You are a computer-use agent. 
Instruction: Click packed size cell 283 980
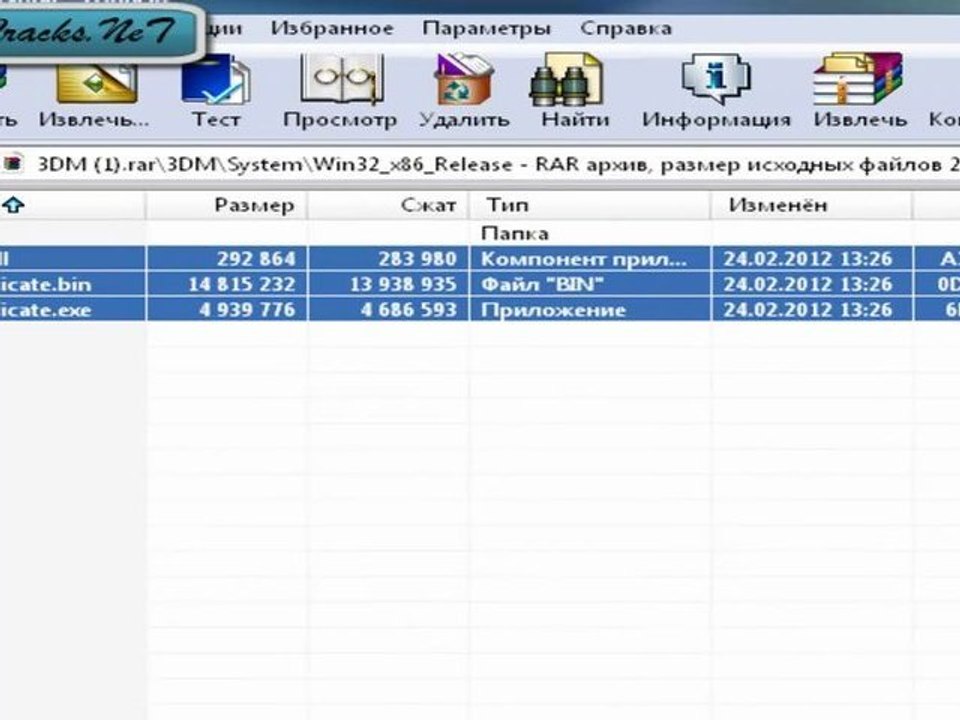(x=418, y=259)
